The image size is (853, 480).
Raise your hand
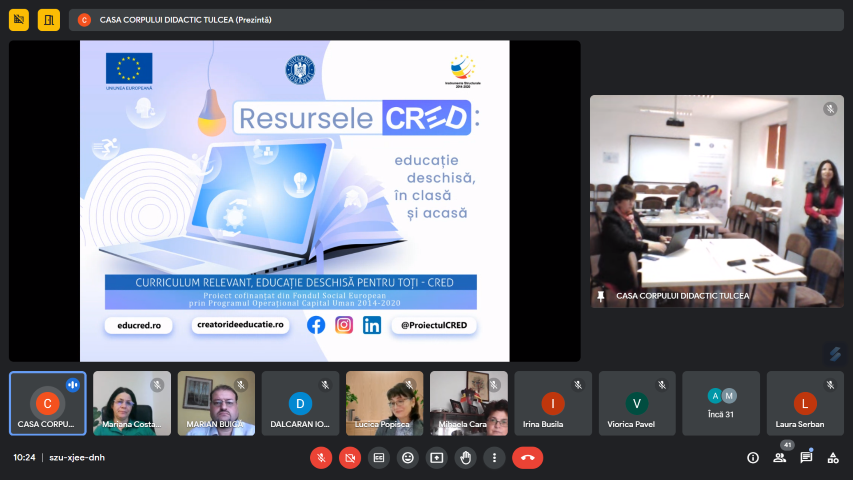click(x=465, y=457)
